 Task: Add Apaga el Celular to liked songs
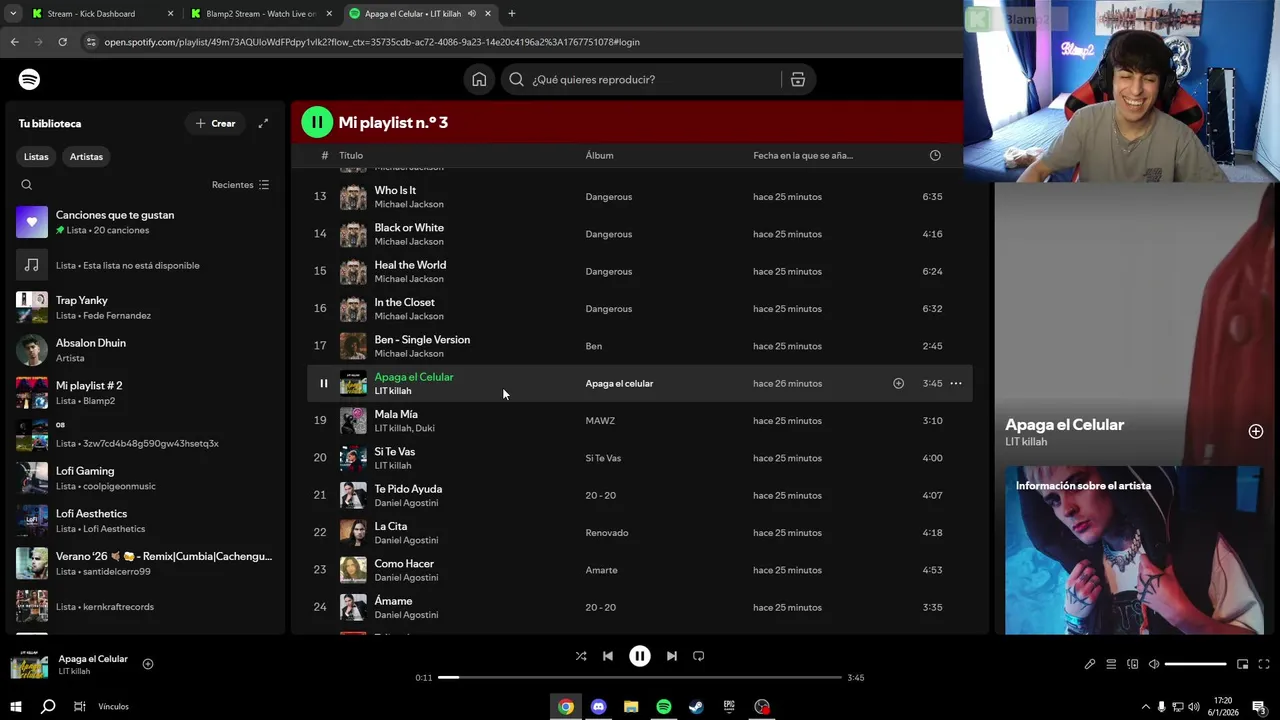pyautogui.click(x=898, y=383)
